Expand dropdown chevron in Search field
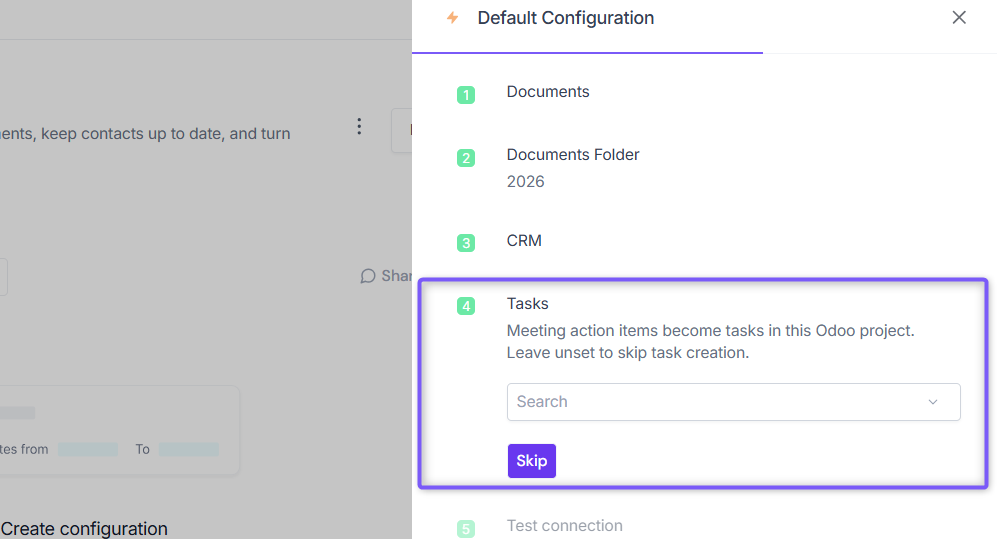 pos(933,402)
